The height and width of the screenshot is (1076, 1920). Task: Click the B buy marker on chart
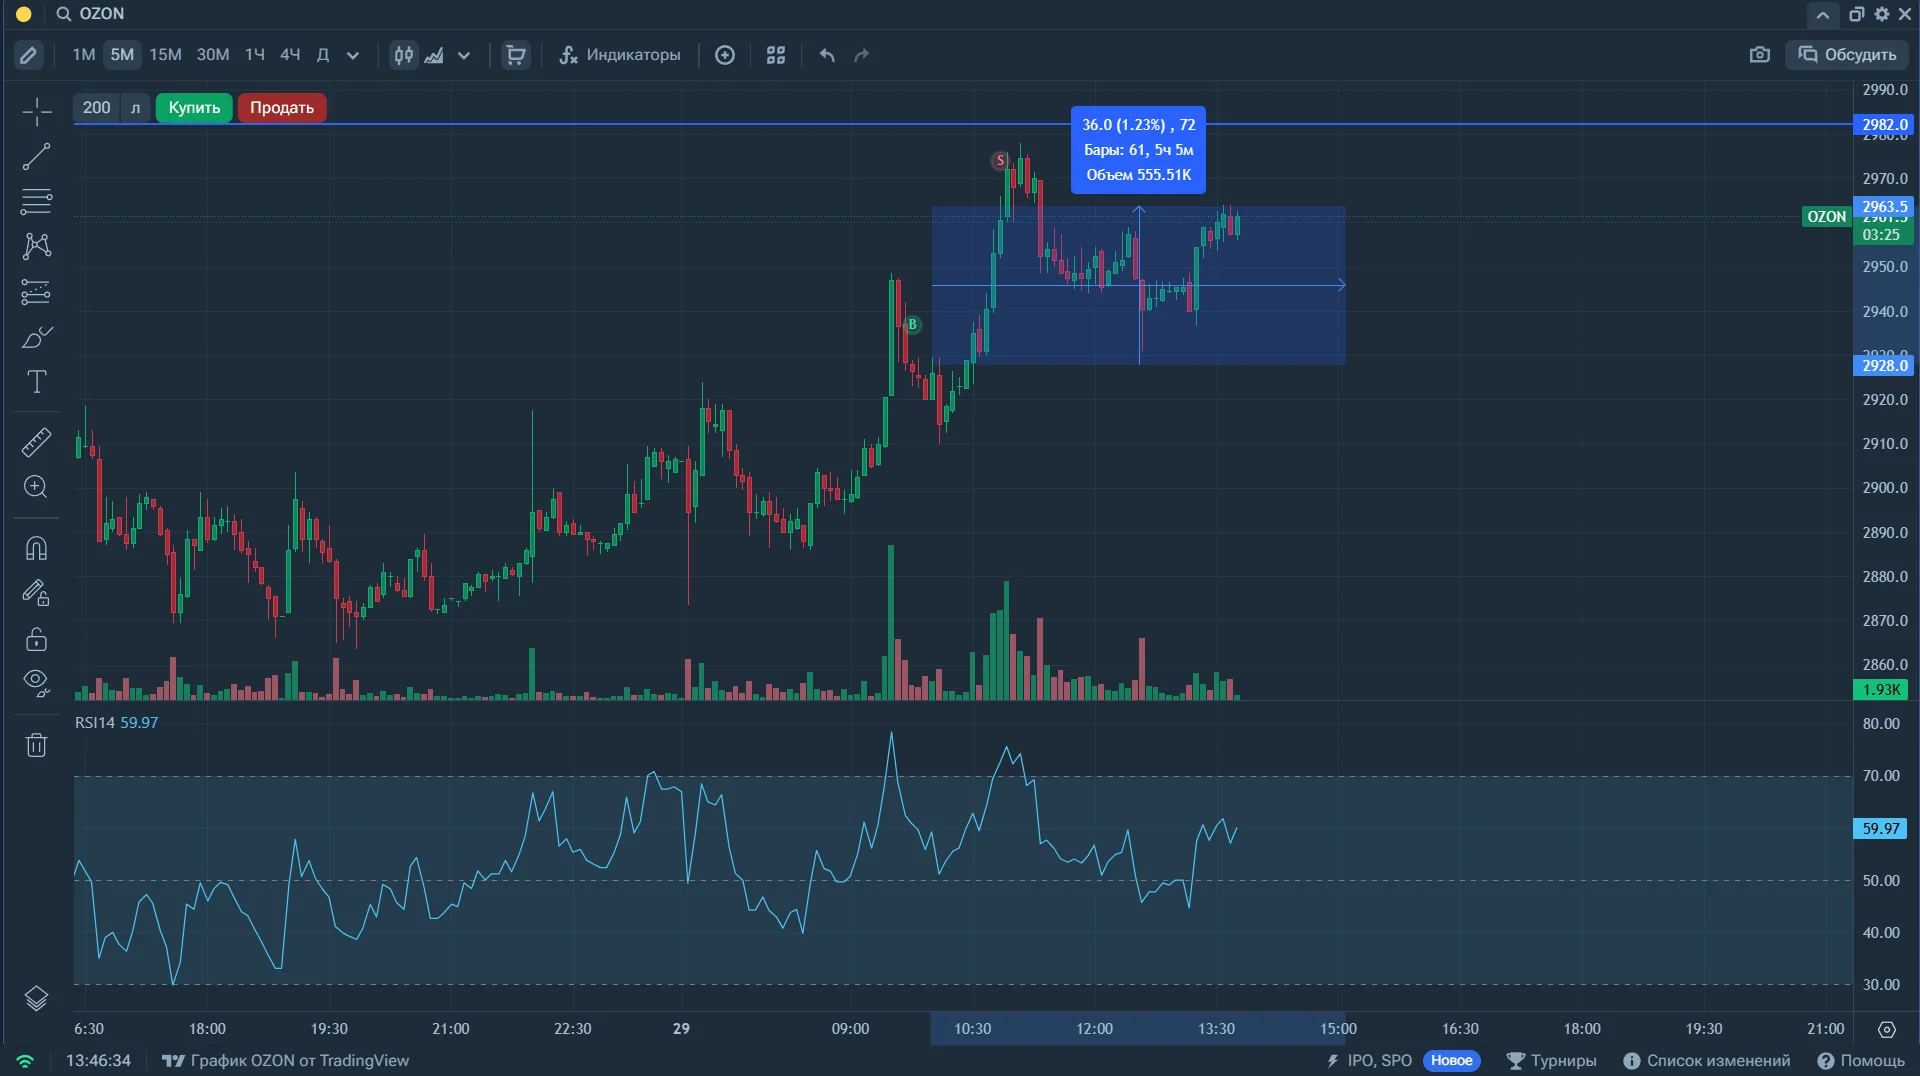pyautogui.click(x=912, y=325)
